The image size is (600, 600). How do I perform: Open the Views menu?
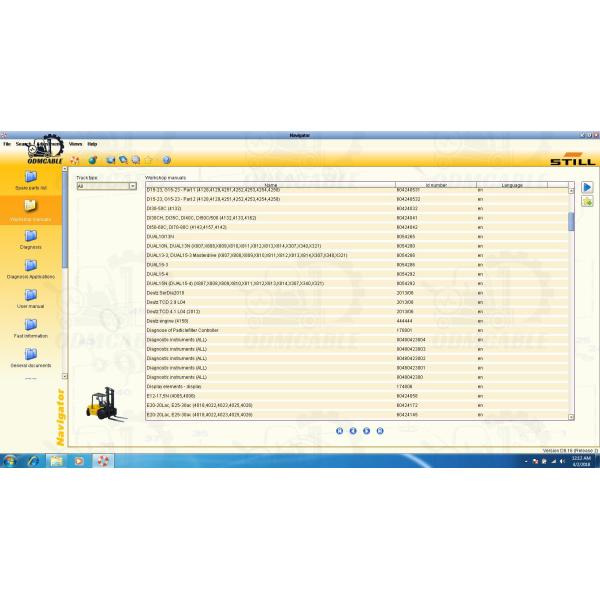click(75, 144)
